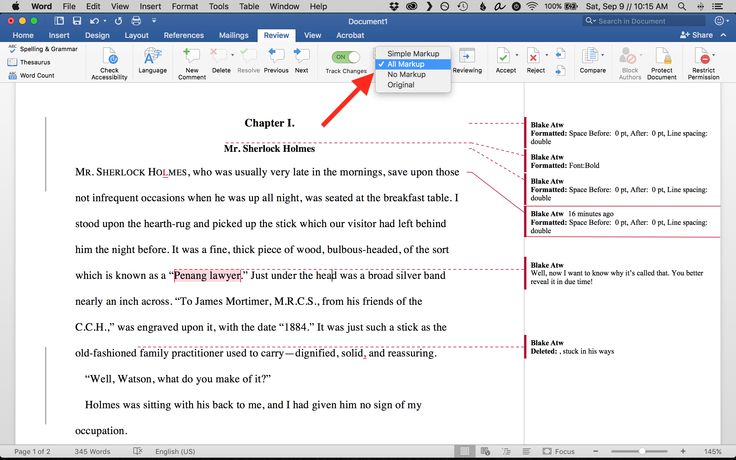The width and height of the screenshot is (736, 460).
Task: Open the Undo history dropdown arrow
Action: (x=105, y=21)
